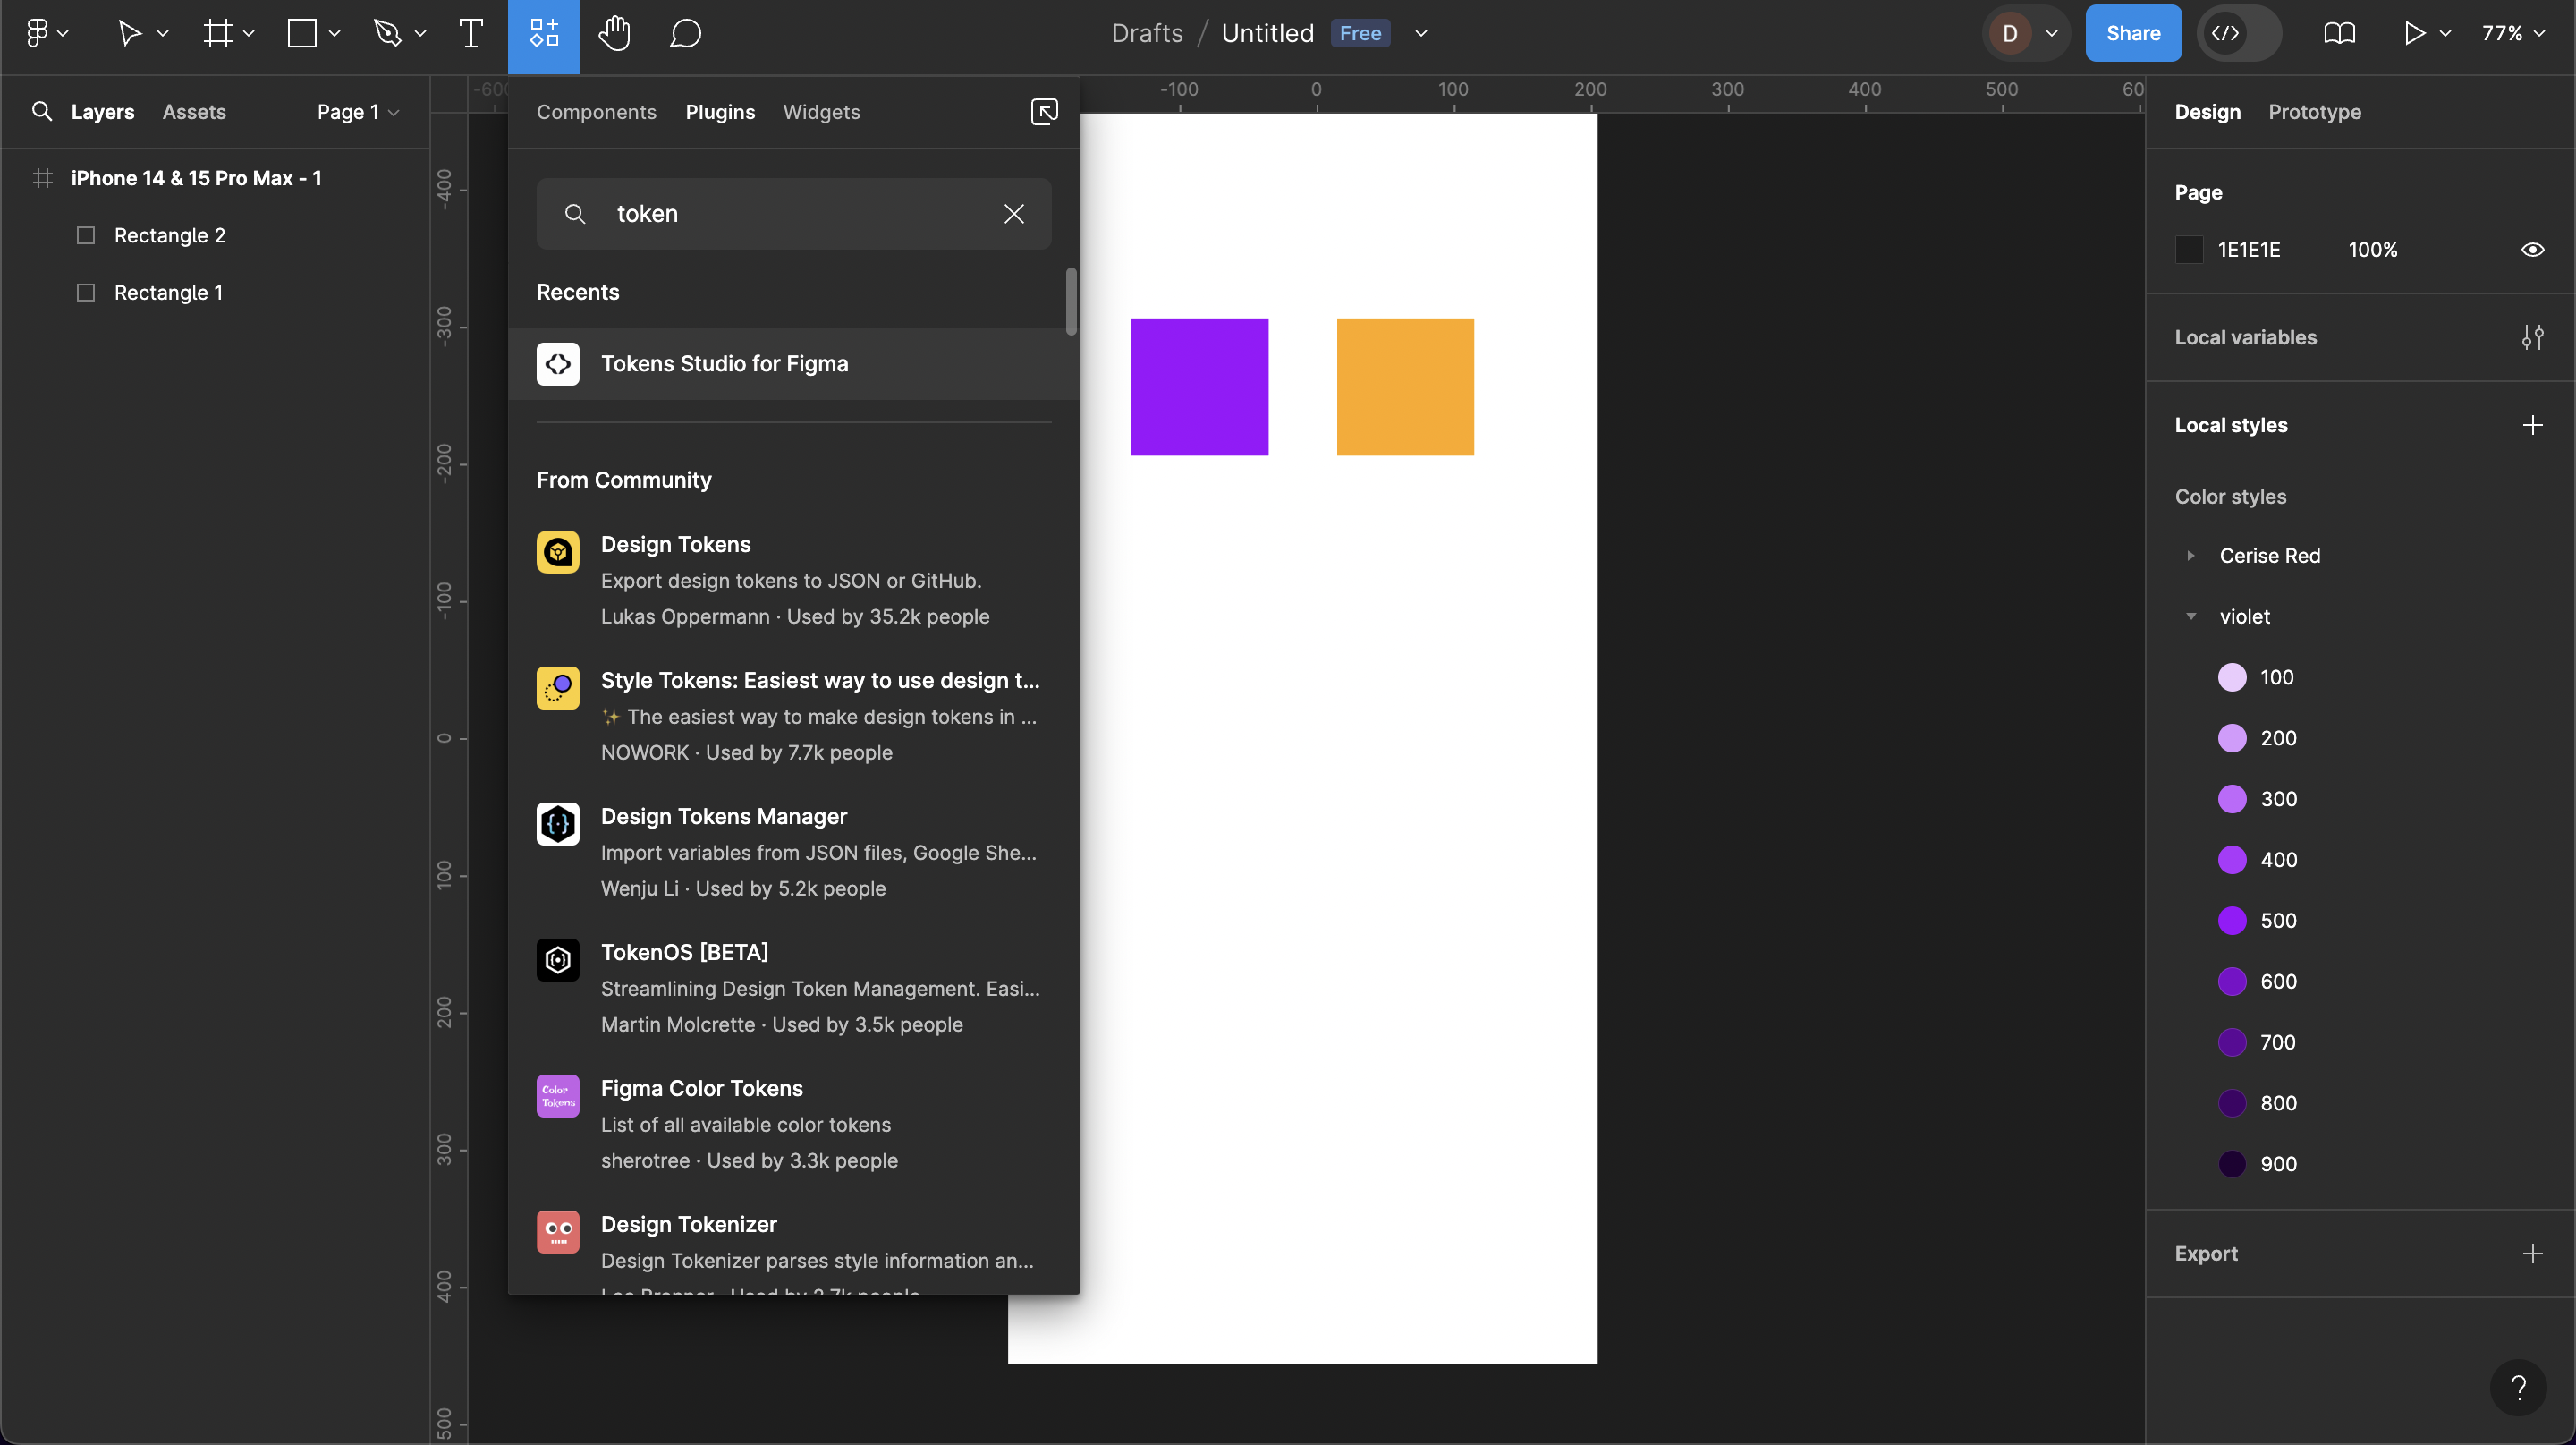This screenshot has width=2576, height=1445.
Task: Open the Libraries book icon
Action: coord(2339,33)
